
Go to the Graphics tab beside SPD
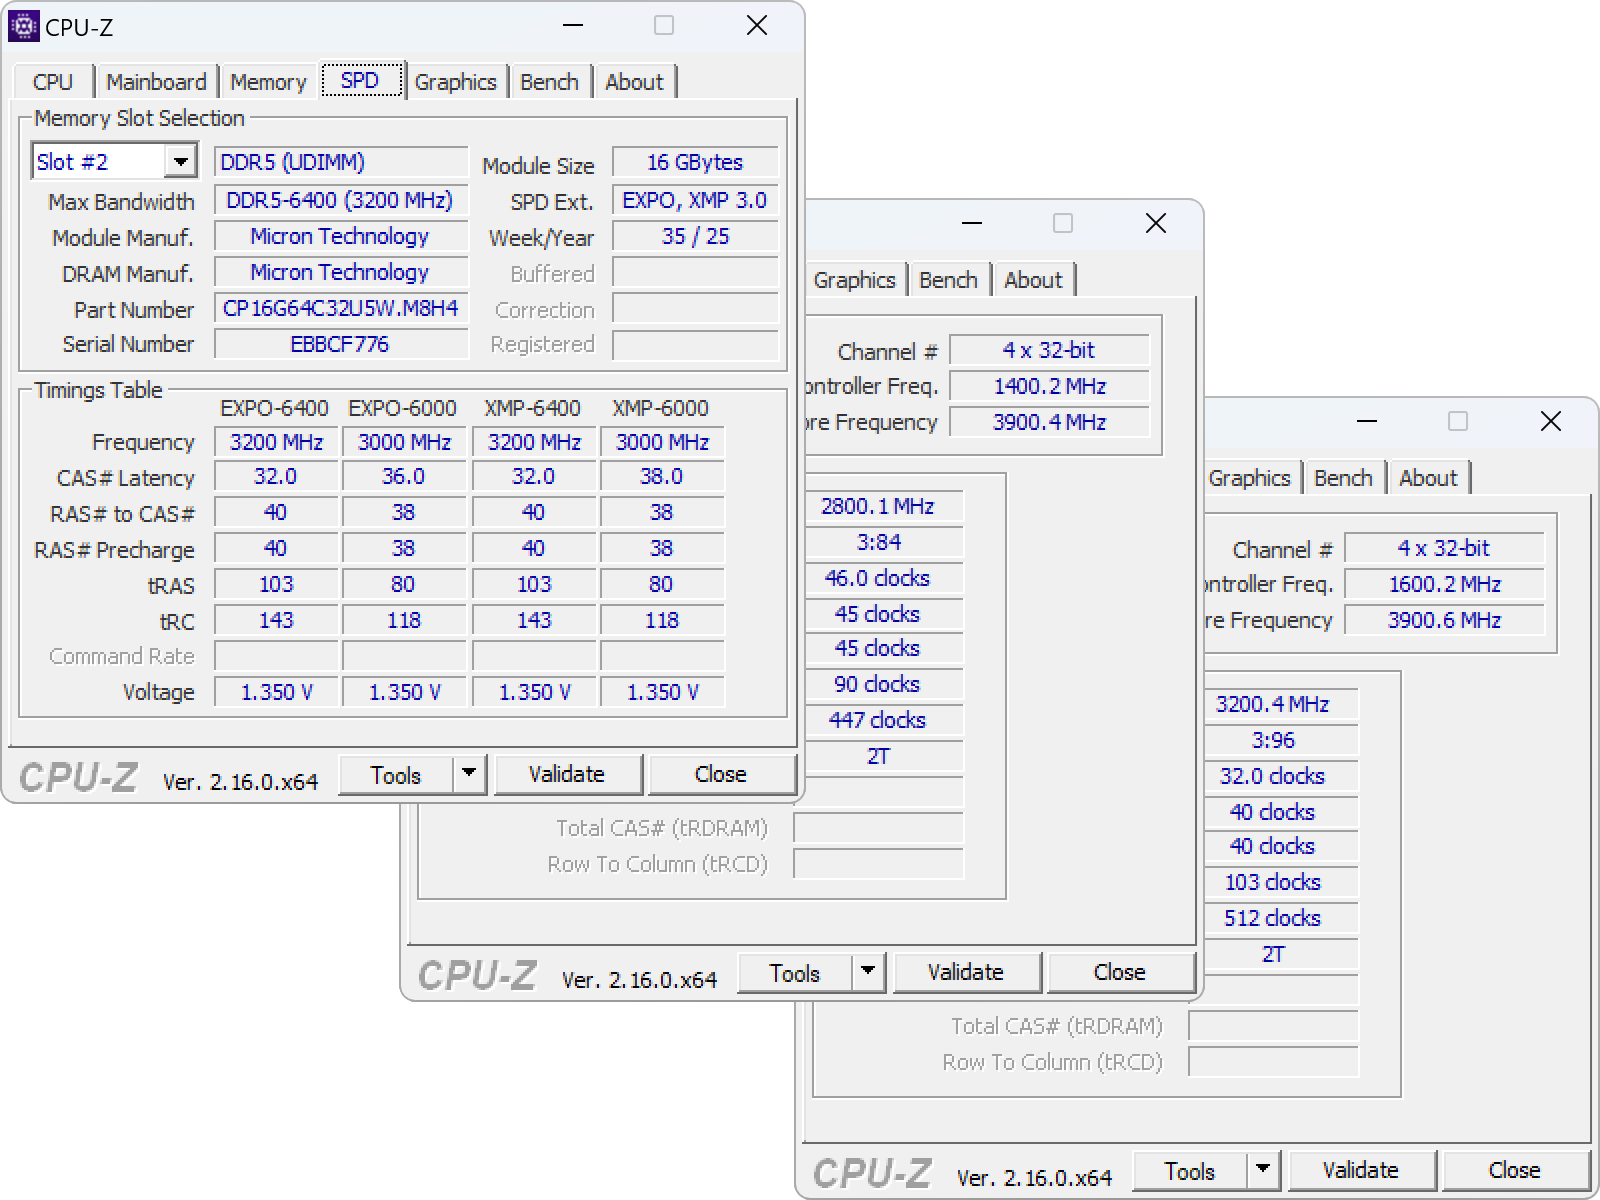pos(455,82)
